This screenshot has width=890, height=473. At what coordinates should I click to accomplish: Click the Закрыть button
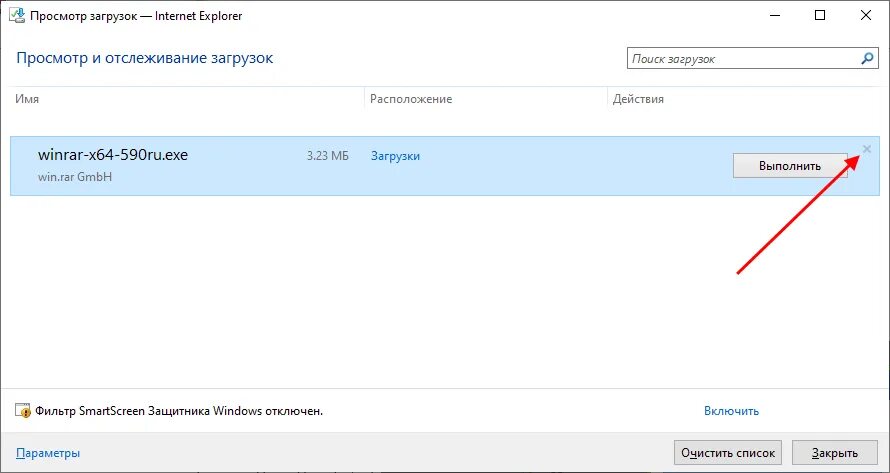(834, 453)
